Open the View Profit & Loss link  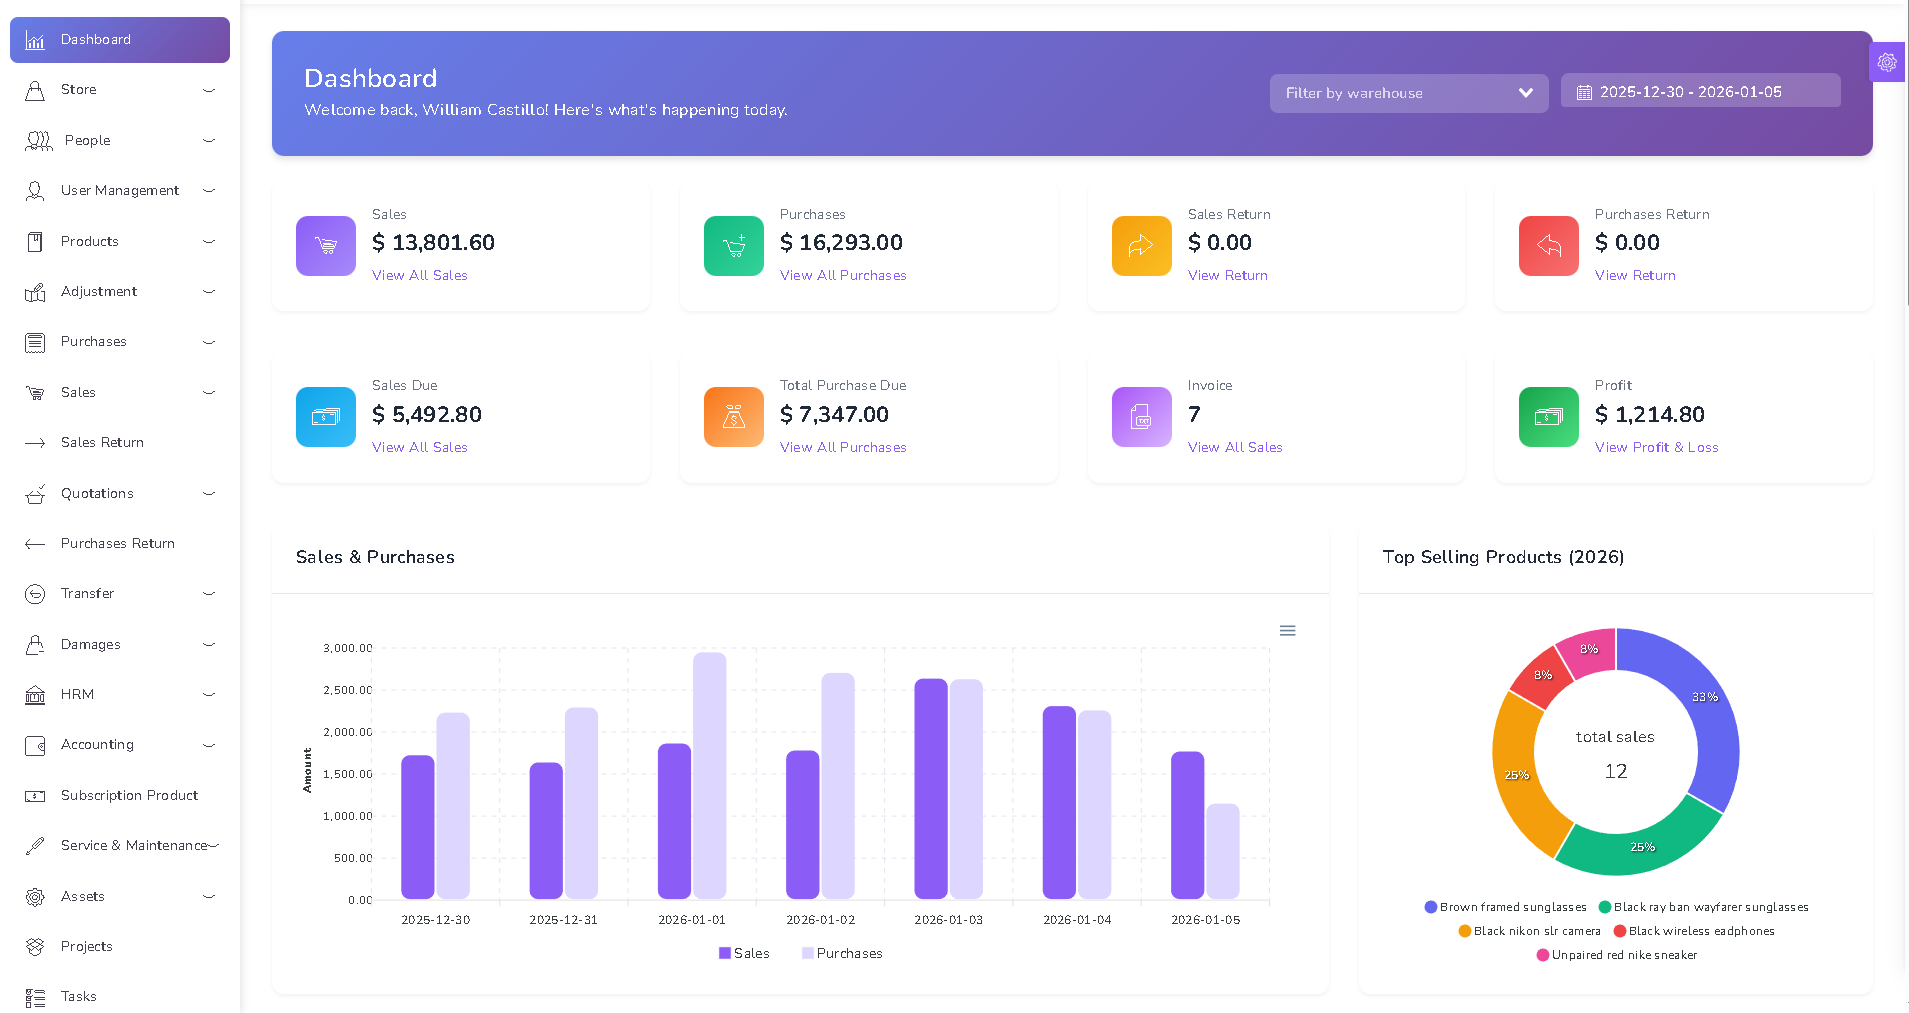1656,448
